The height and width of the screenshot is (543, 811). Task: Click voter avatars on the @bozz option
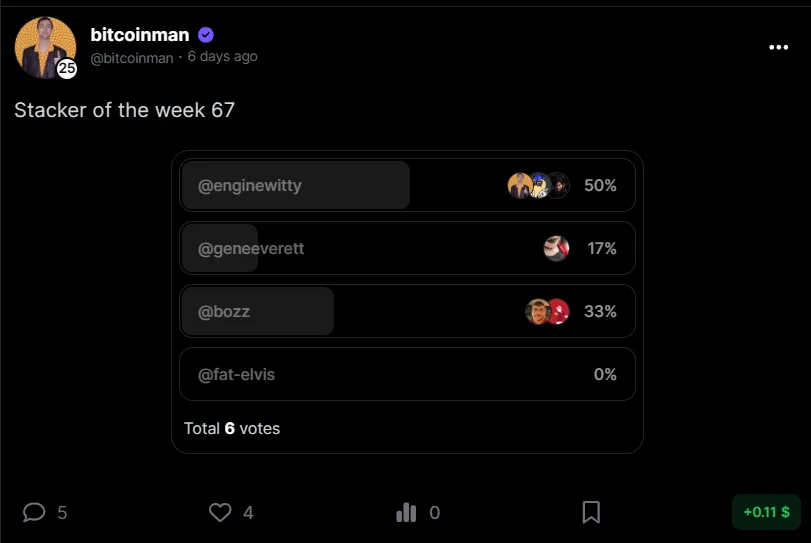pyautogui.click(x=547, y=311)
